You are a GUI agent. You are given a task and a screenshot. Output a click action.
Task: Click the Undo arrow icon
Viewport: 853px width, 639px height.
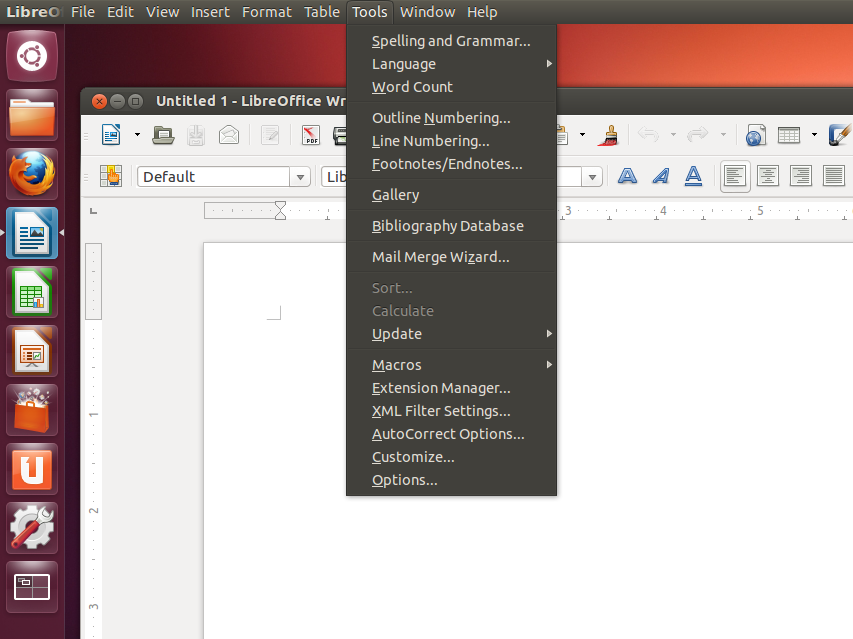[648, 134]
